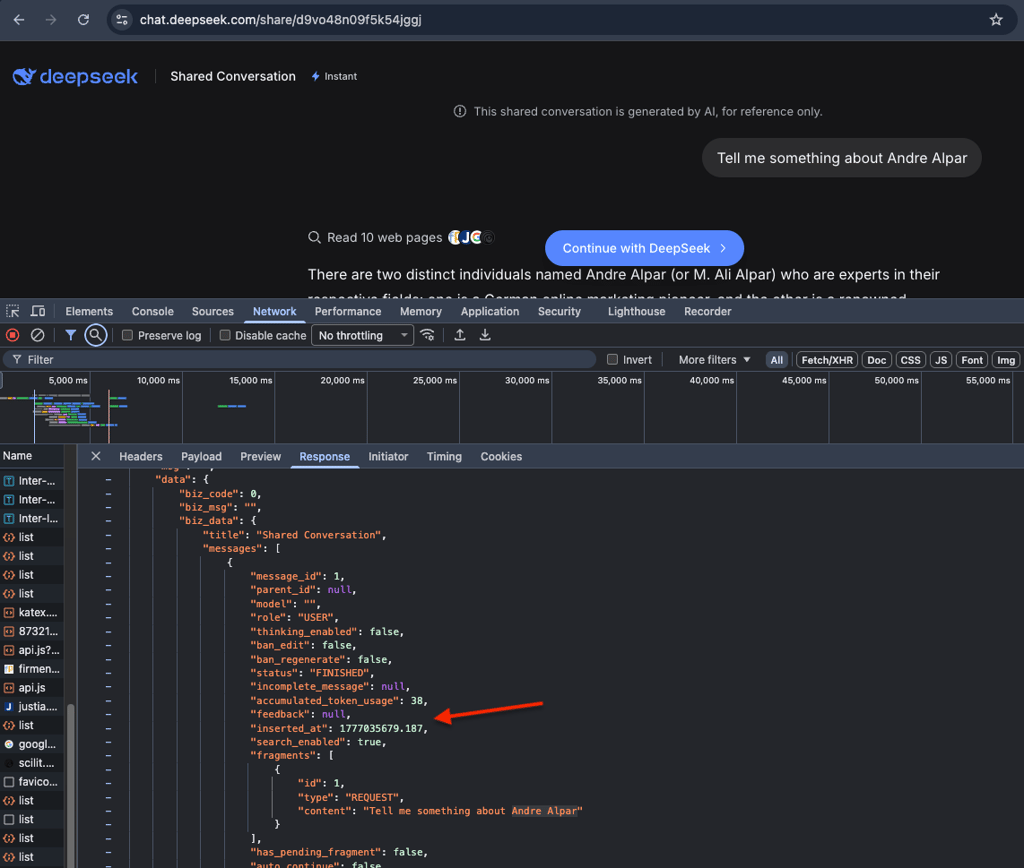Collapse the "biz_data" JSON fold marker
1024x868 pixels.
pos(108,521)
